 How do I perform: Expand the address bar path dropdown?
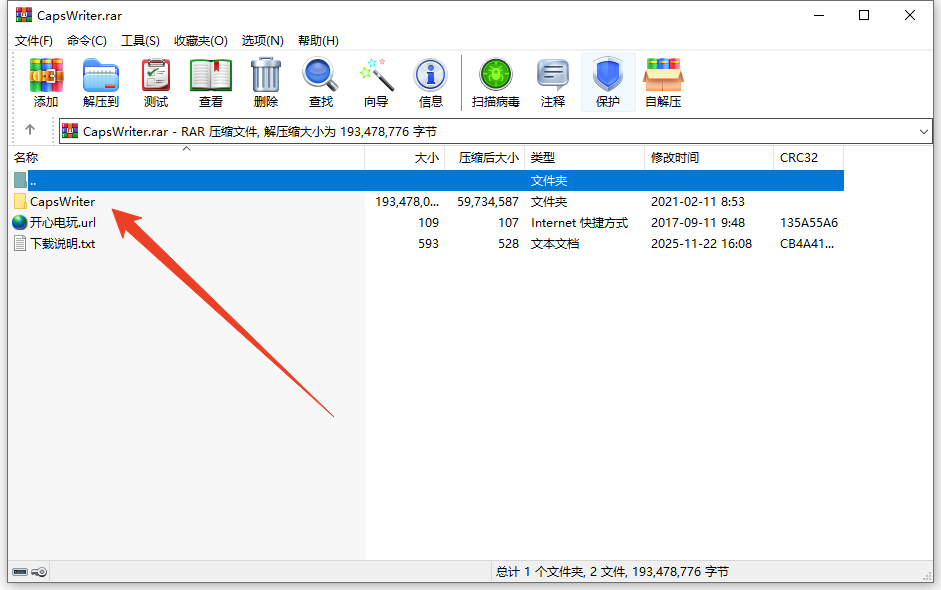[x=923, y=131]
